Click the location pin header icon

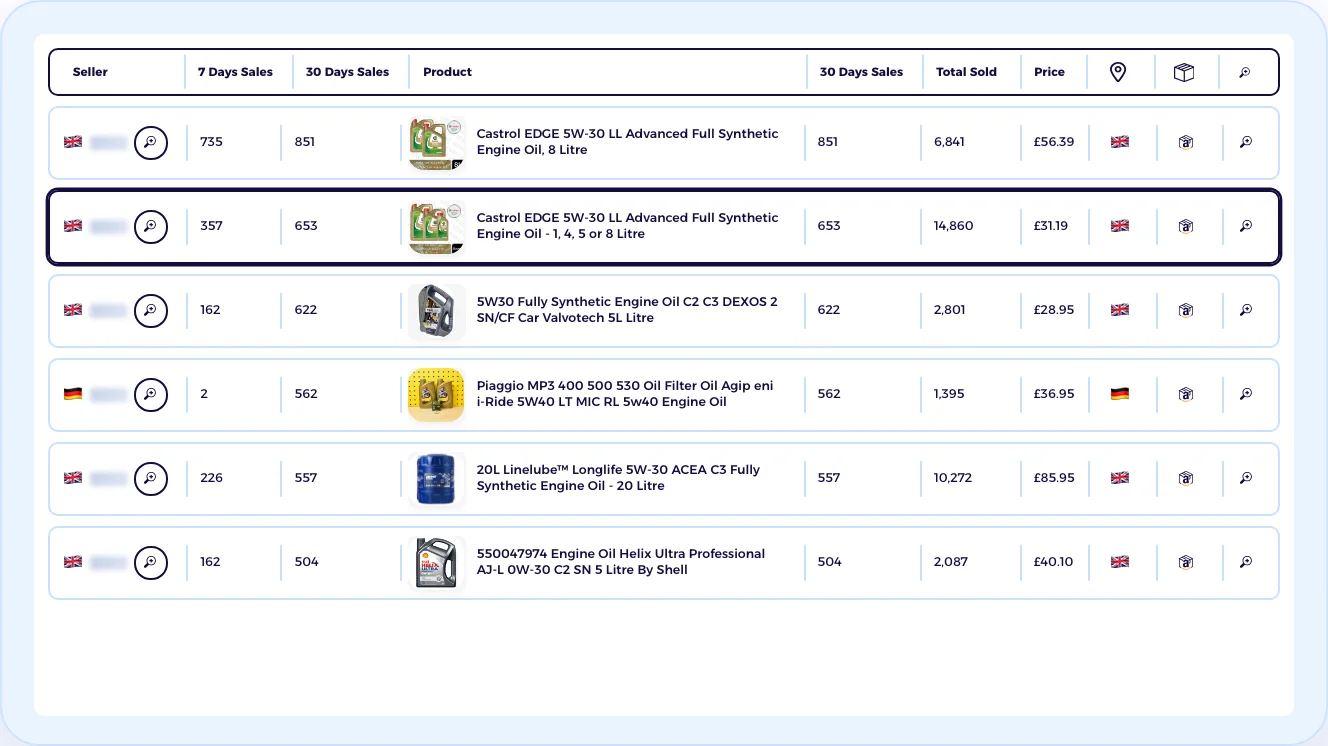pyautogui.click(x=1118, y=72)
